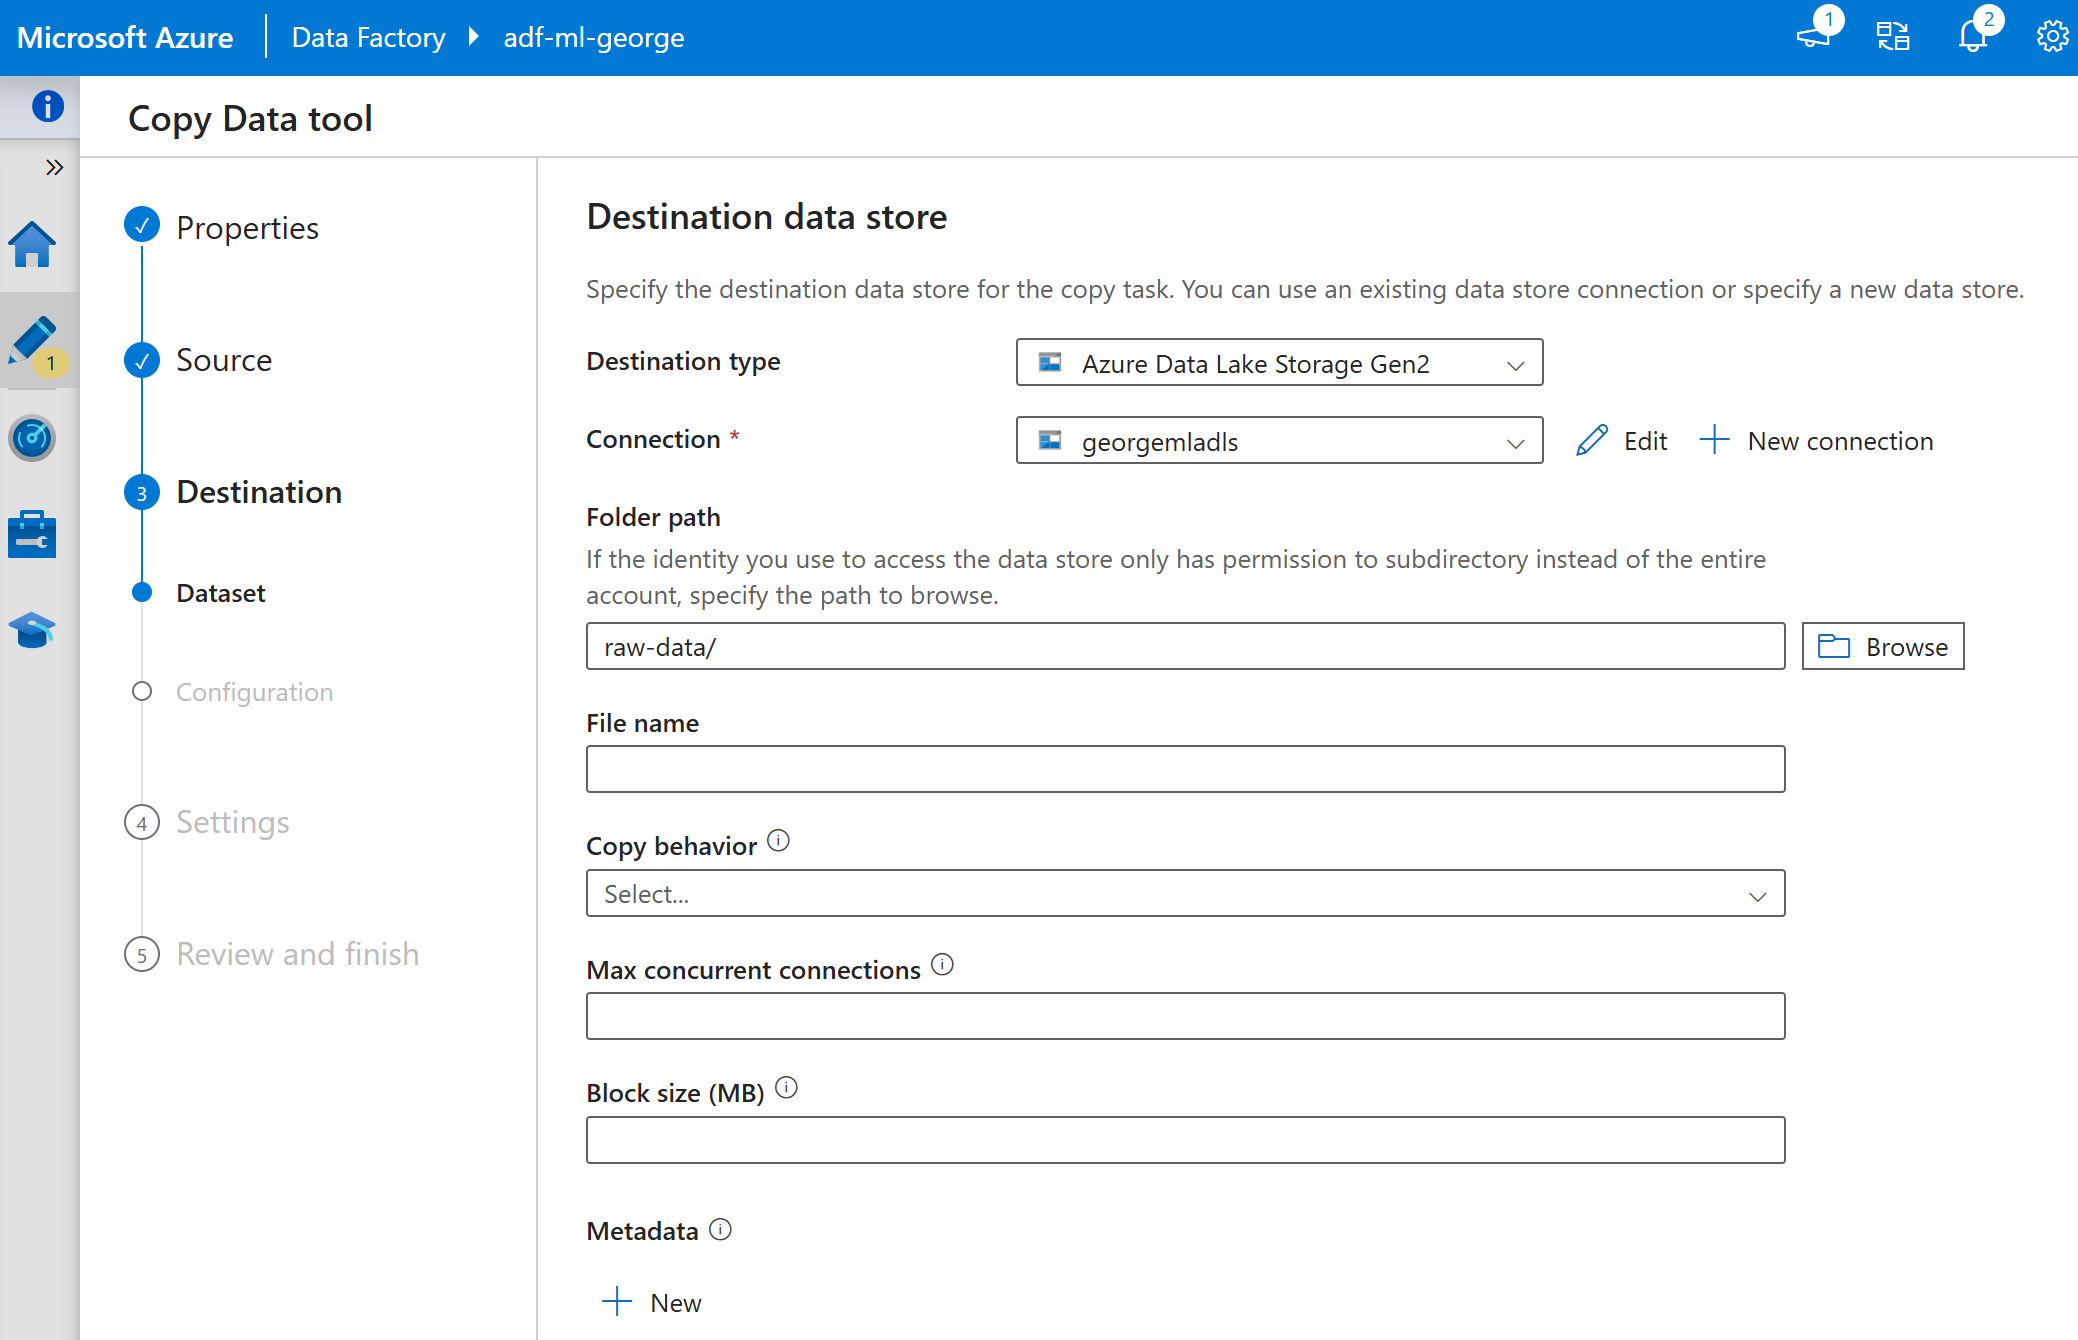This screenshot has height=1340, width=2078.
Task: Click the notifications bell icon
Action: pyautogui.click(x=1972, y=37)
